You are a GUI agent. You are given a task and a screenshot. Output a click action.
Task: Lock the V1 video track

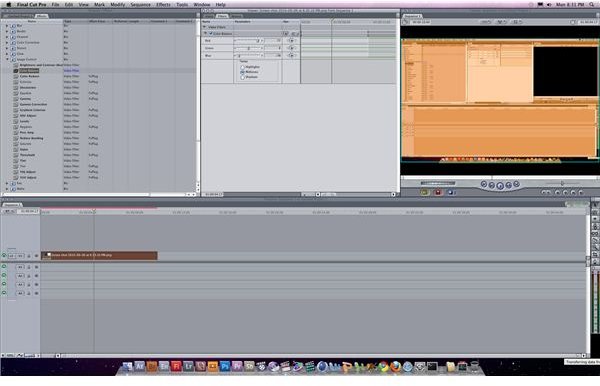[29, 256]
